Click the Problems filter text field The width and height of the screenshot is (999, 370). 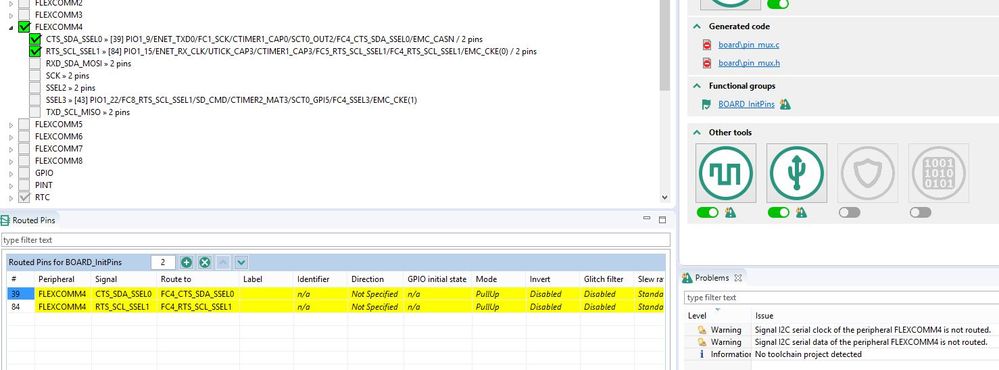point(841,297)
